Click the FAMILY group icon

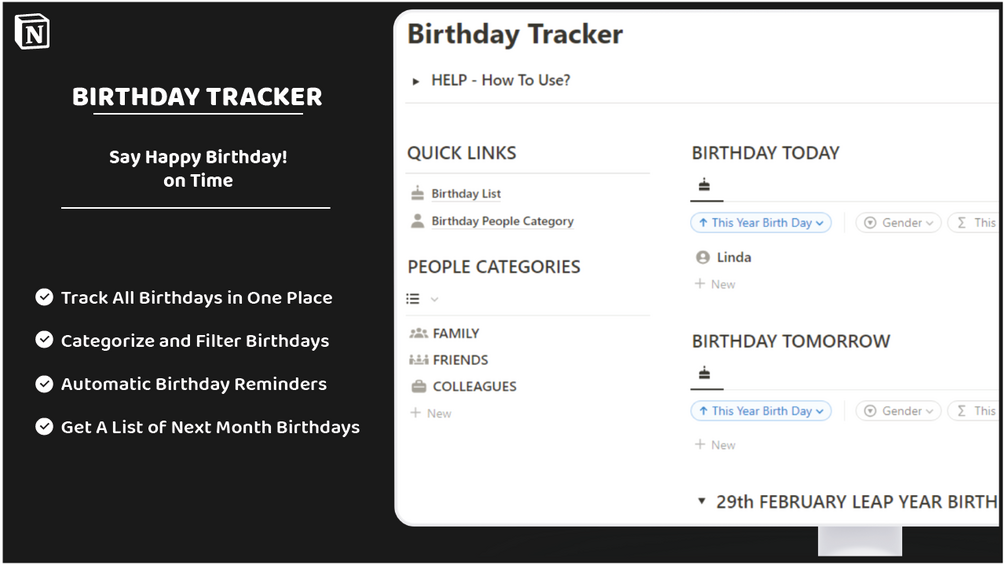pos(419,333)
